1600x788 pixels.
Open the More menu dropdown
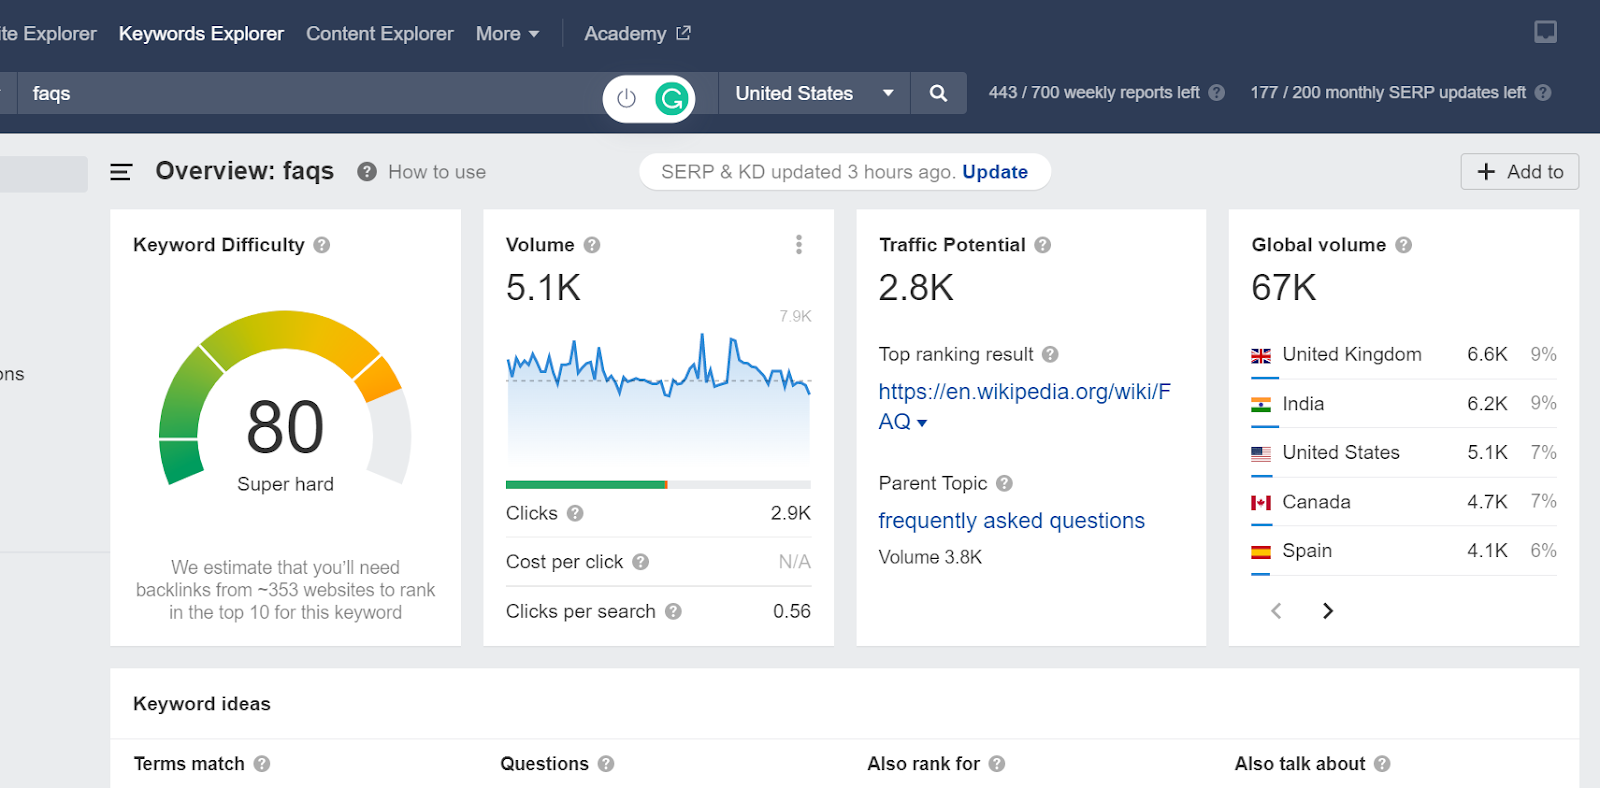pos(507,34)
